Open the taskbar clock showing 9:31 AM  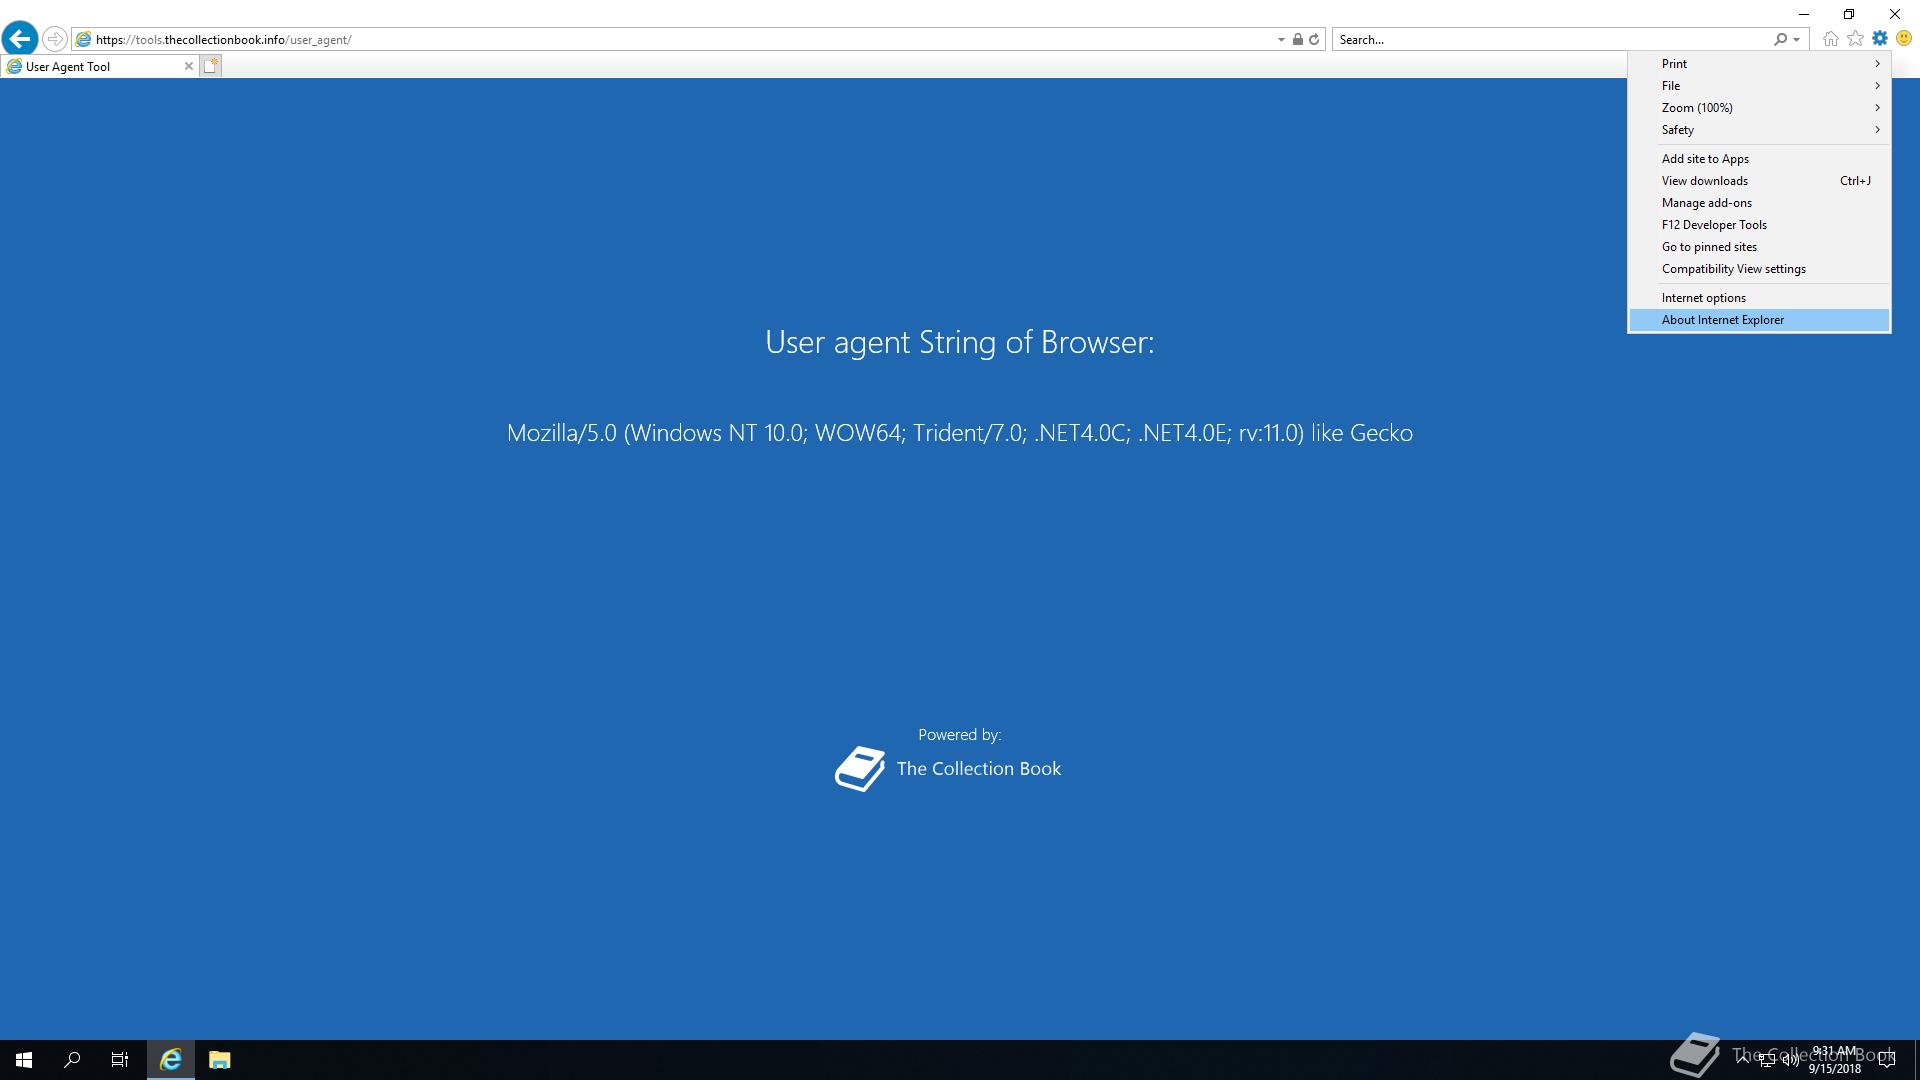tap(1834, 1060)
